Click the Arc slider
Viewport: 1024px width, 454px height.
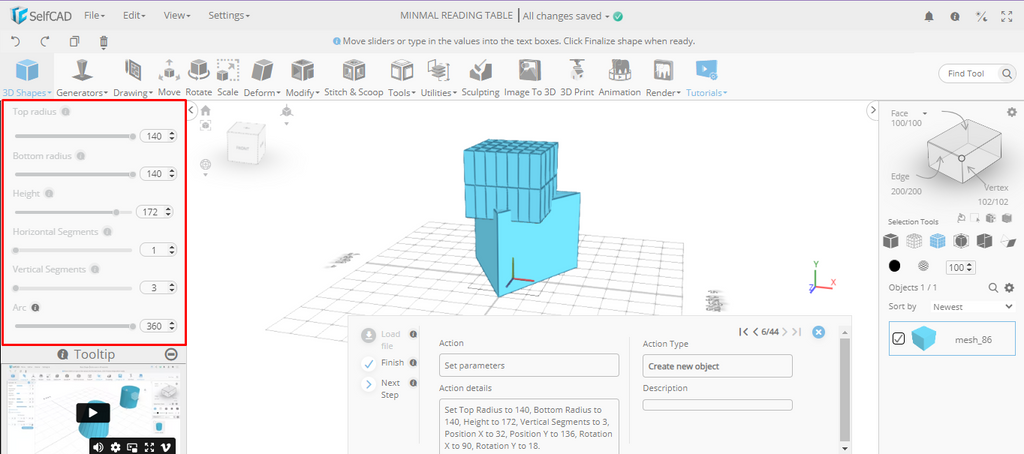75,326
